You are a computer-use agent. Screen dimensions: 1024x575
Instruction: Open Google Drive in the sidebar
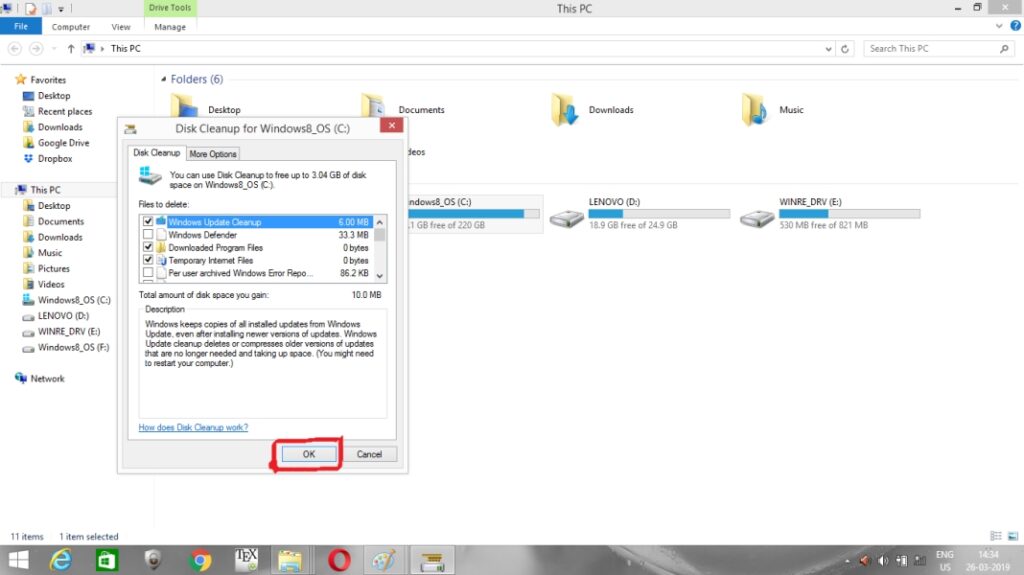pyautogui.click(x=63, y=142)
